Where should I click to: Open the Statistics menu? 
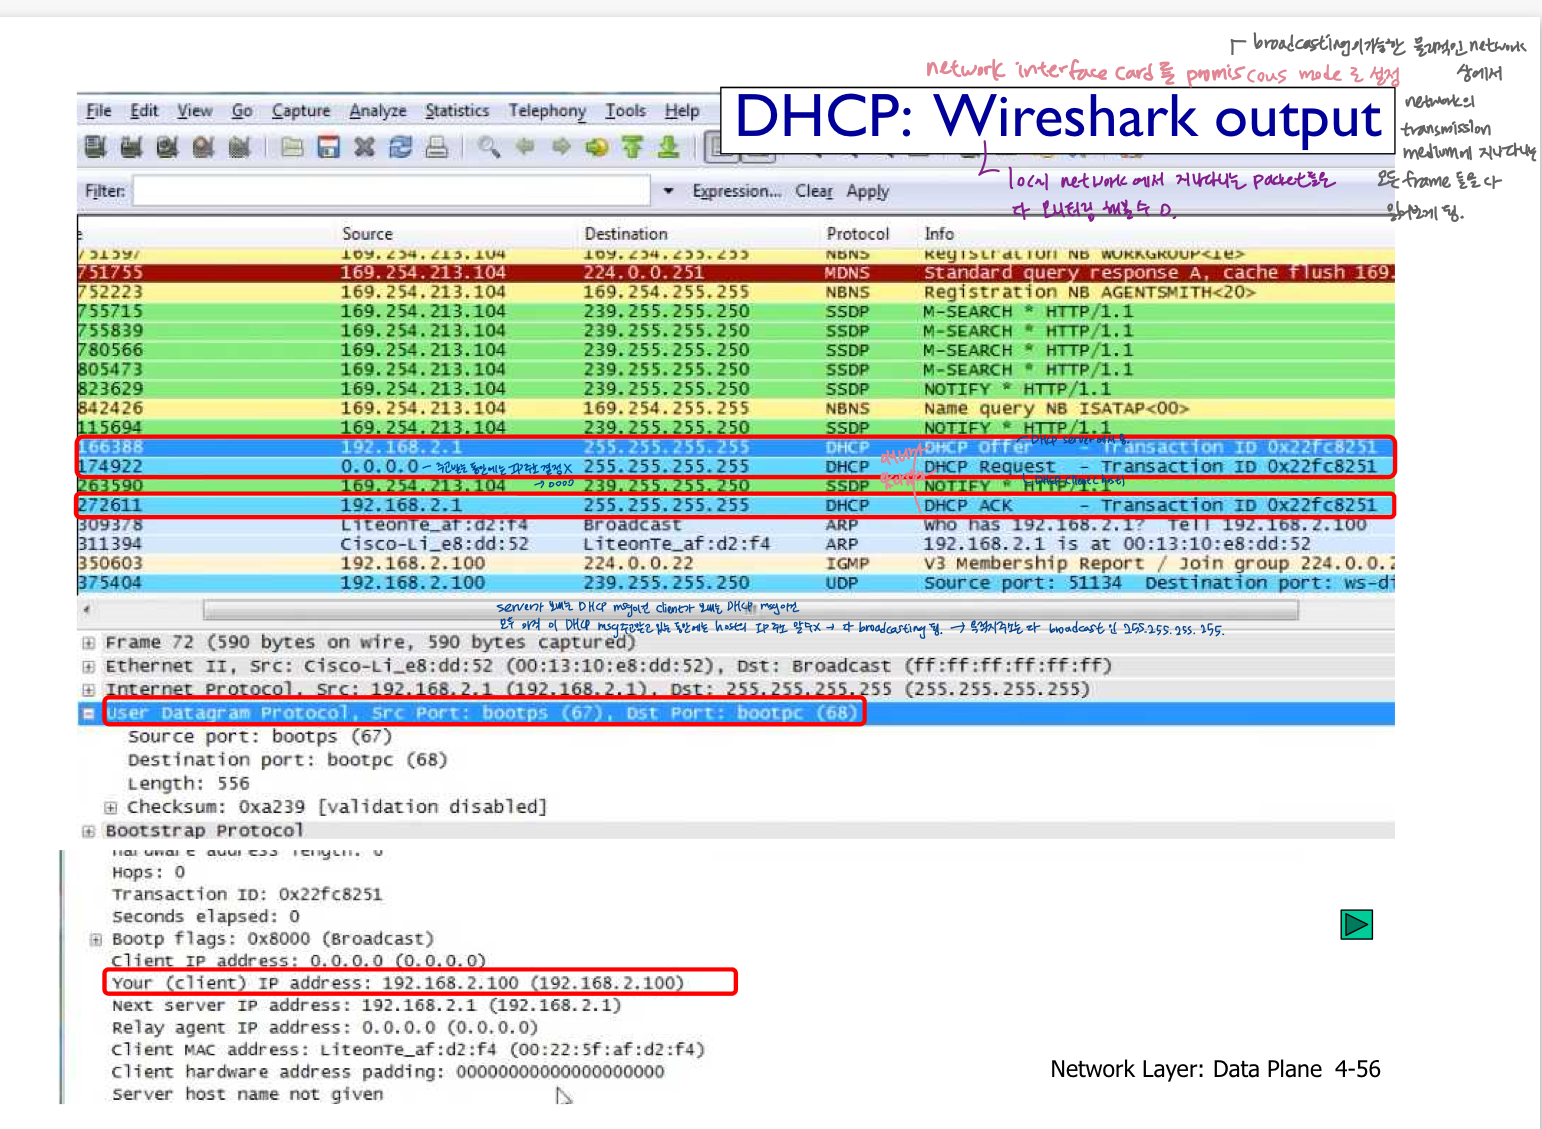pos(457,111)
